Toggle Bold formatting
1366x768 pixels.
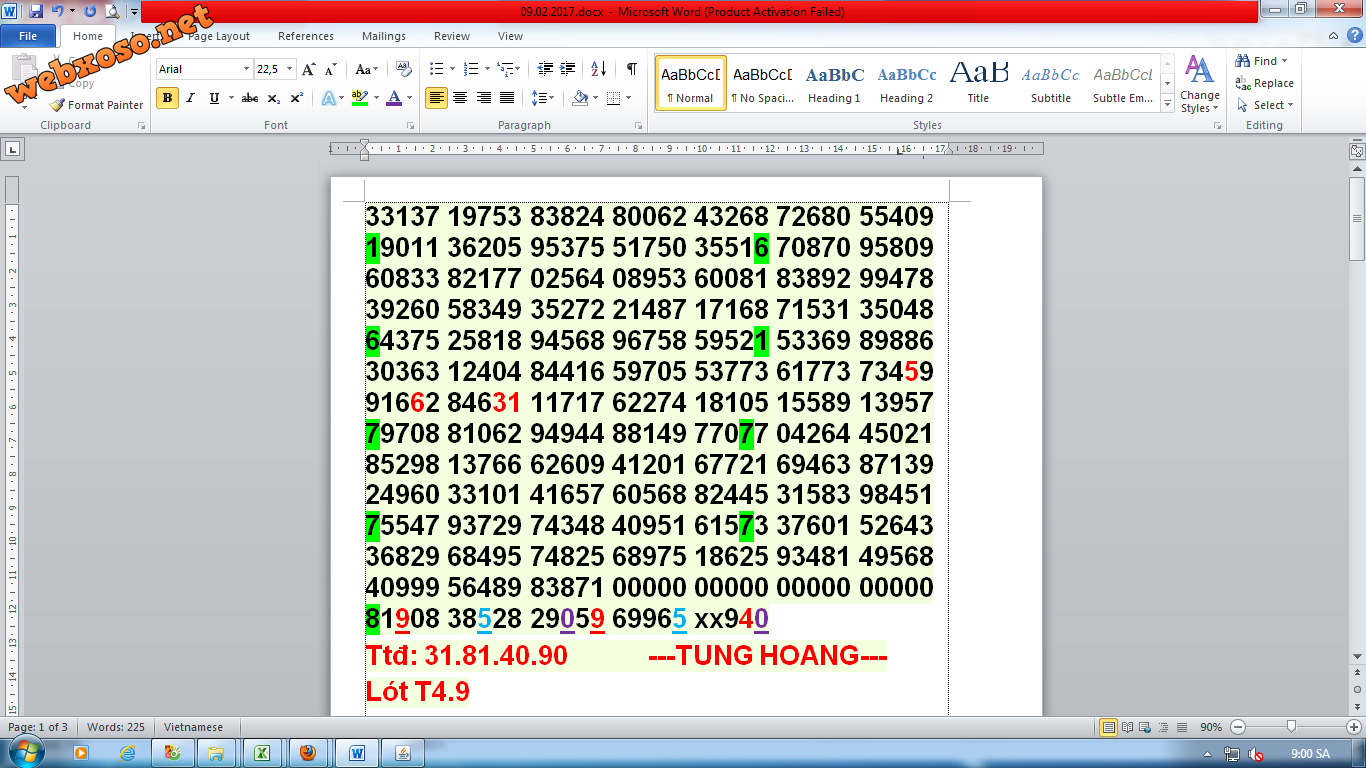point(167,98)
